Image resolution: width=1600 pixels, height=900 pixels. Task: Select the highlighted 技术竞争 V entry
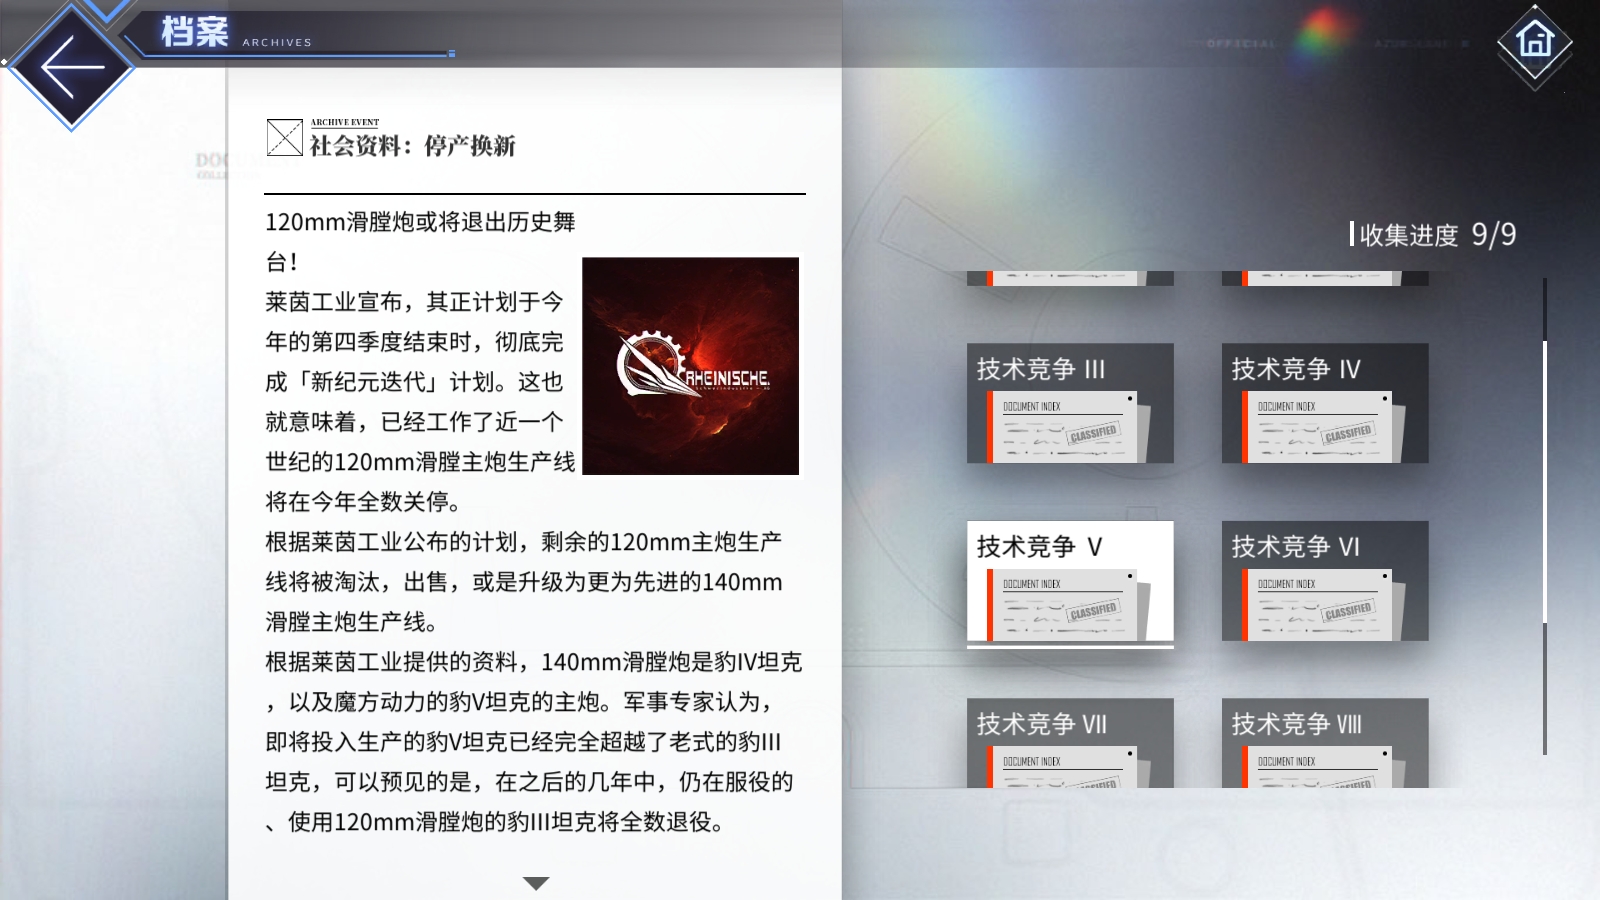click(1069, 583)
